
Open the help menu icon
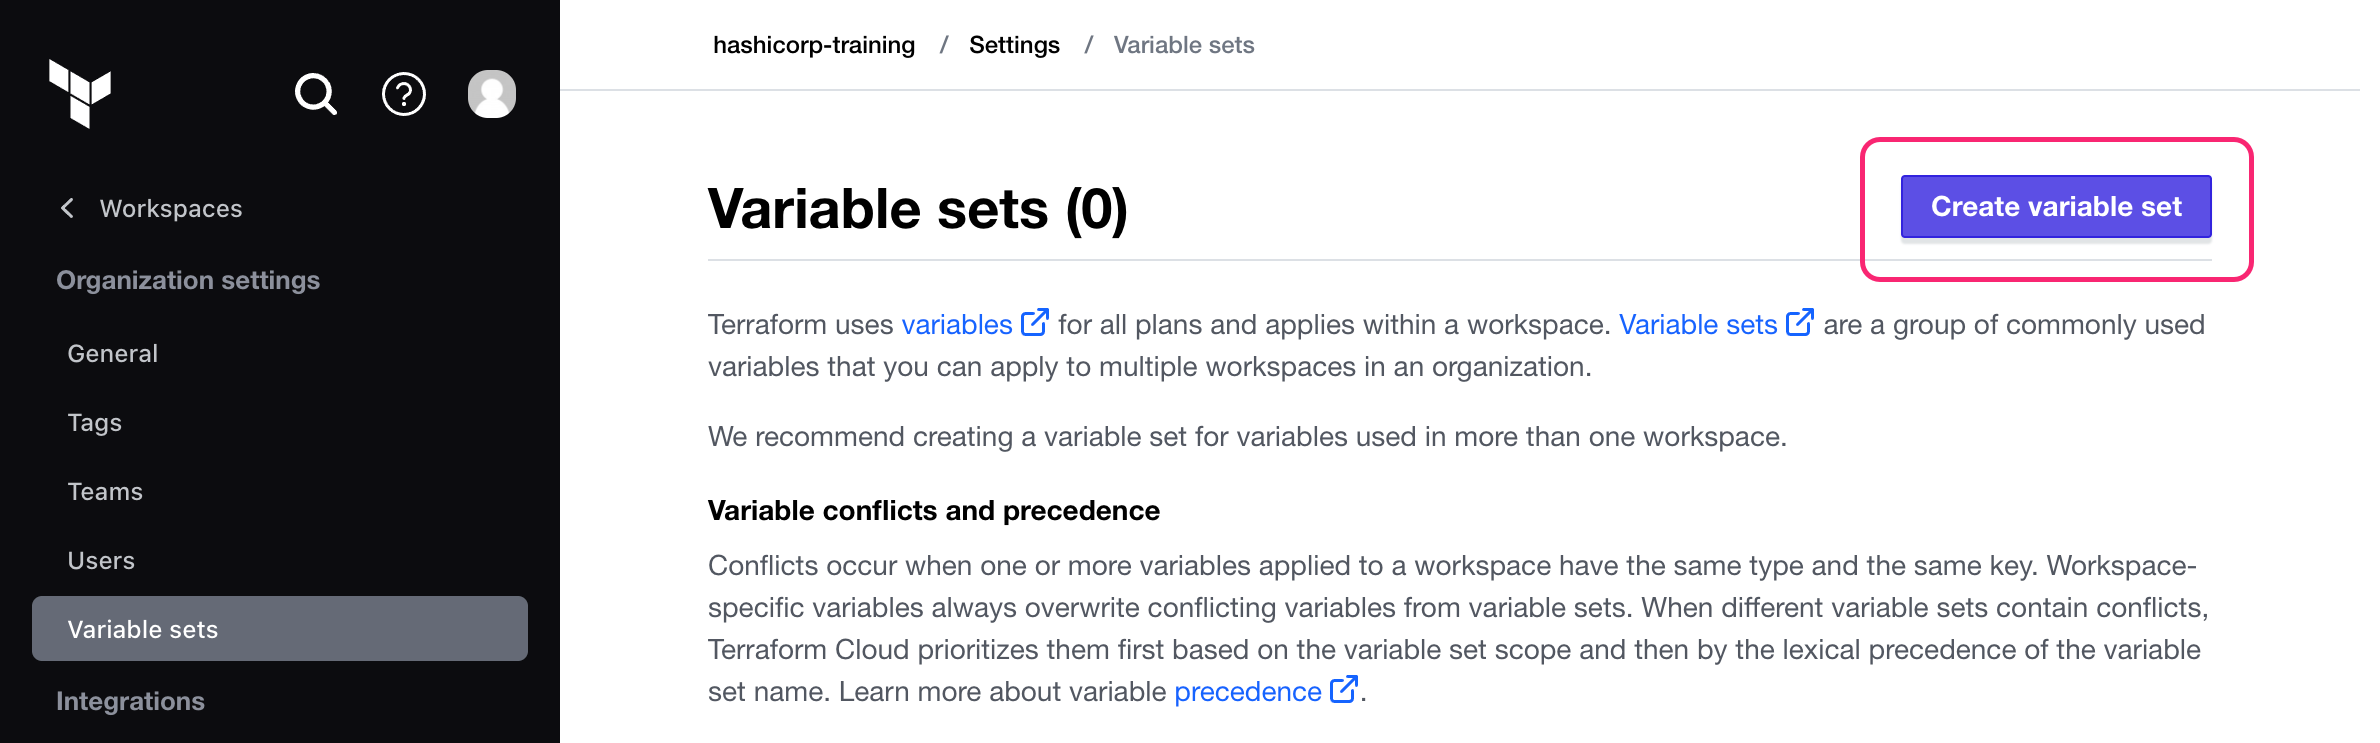403,93
